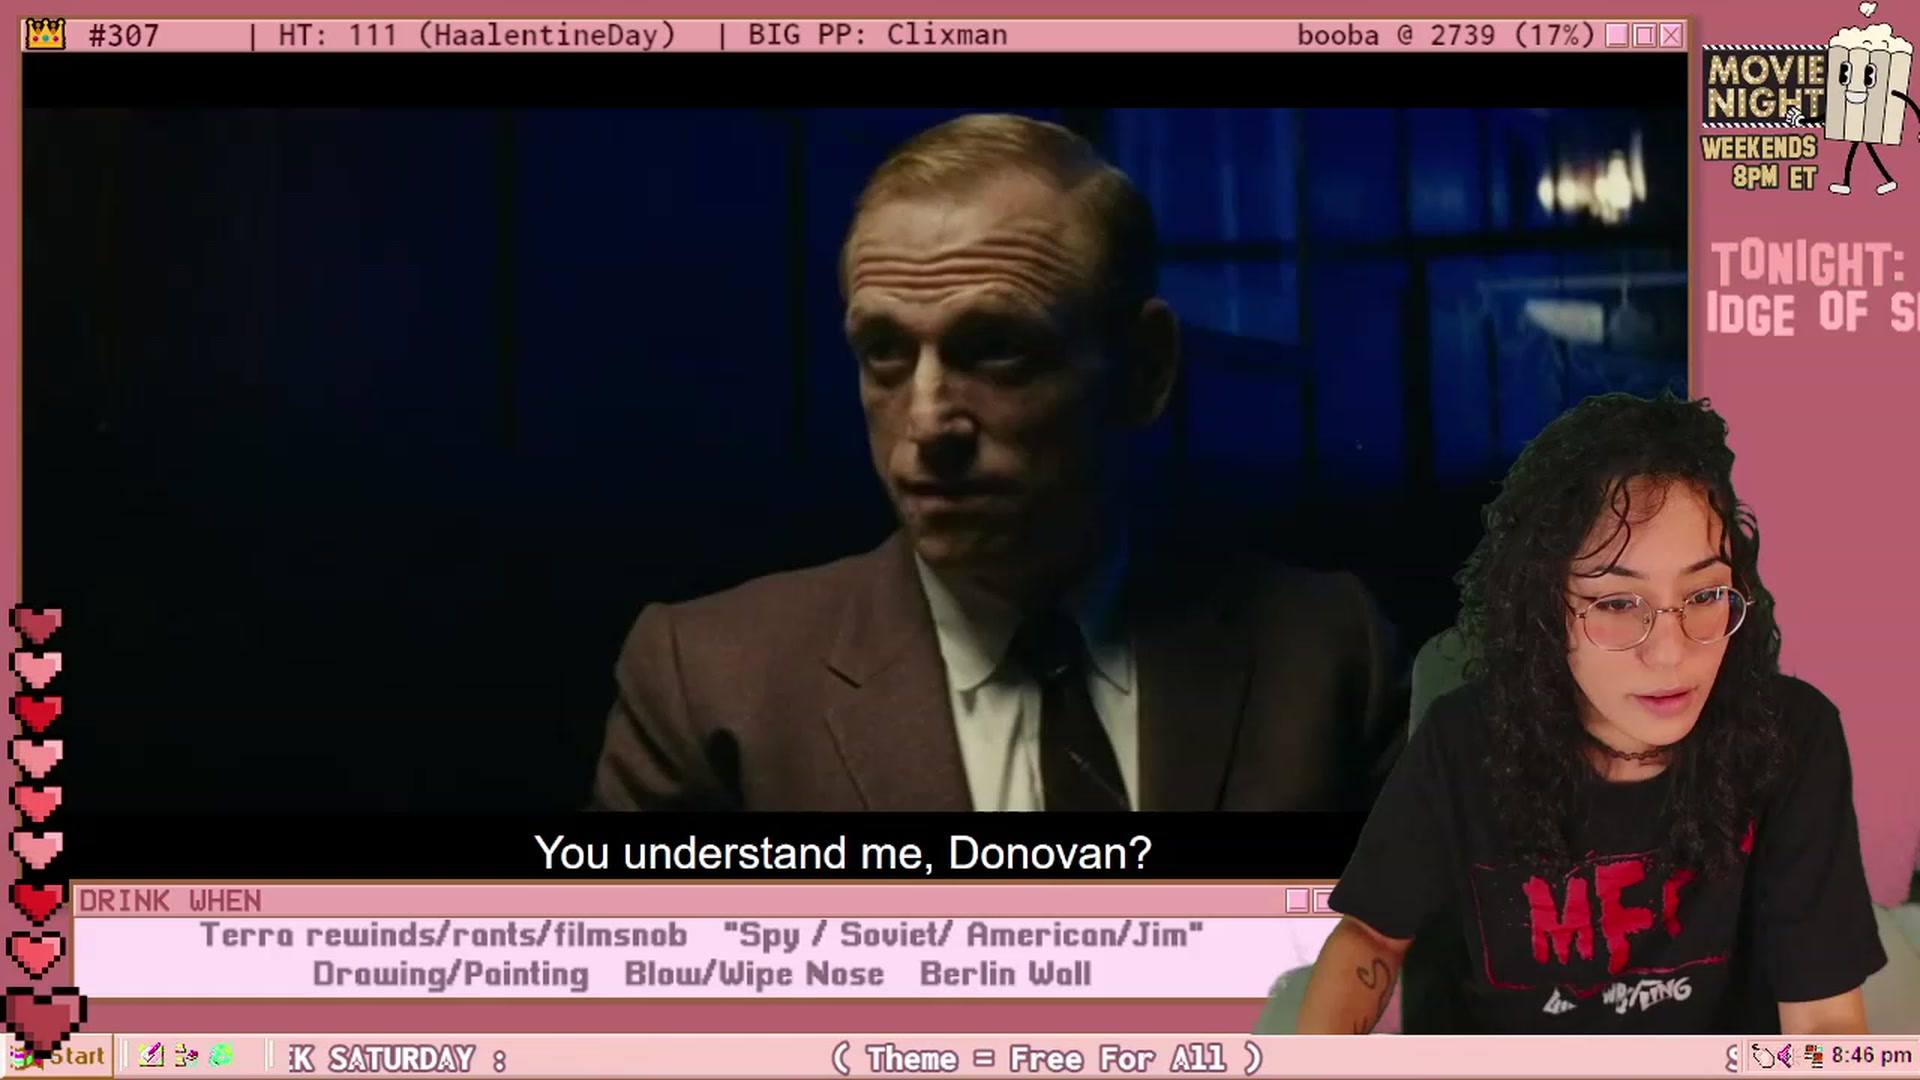Launch the notepad pencil quick-launch icon
1920x1080 pixels.
click(x=152, y=1056)
